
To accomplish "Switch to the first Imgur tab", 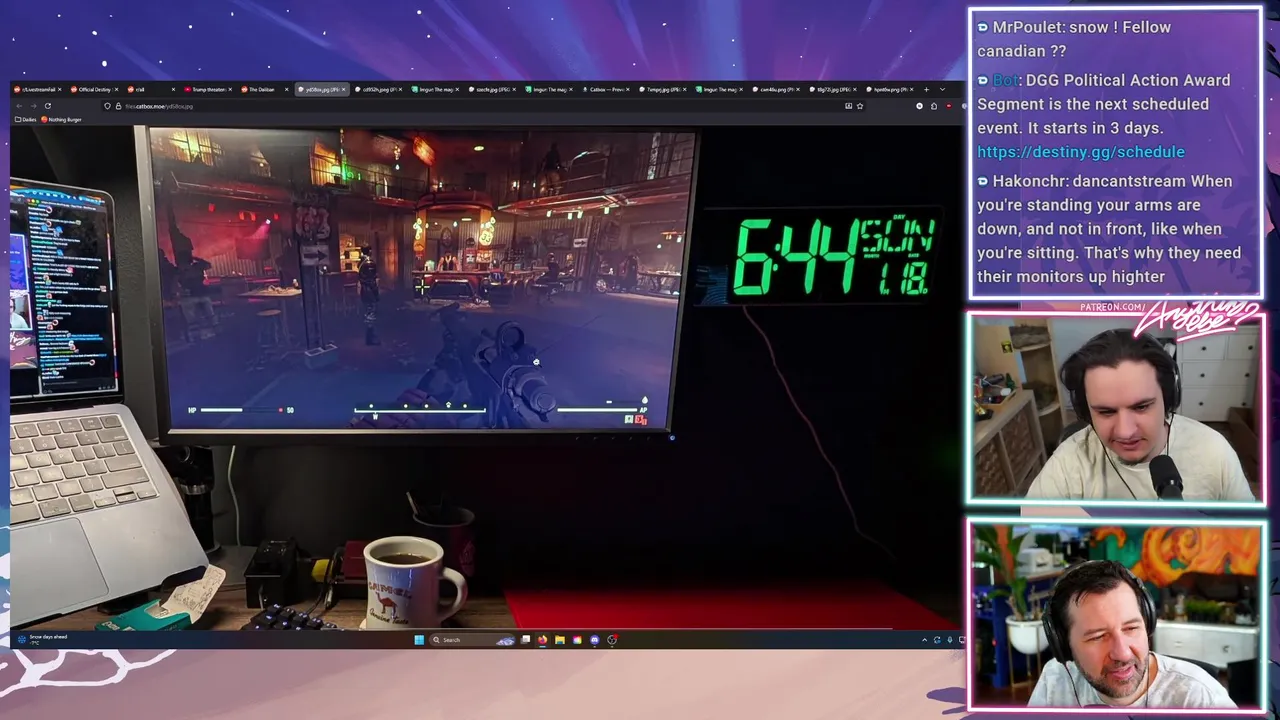I will click(x=436, y=89).
